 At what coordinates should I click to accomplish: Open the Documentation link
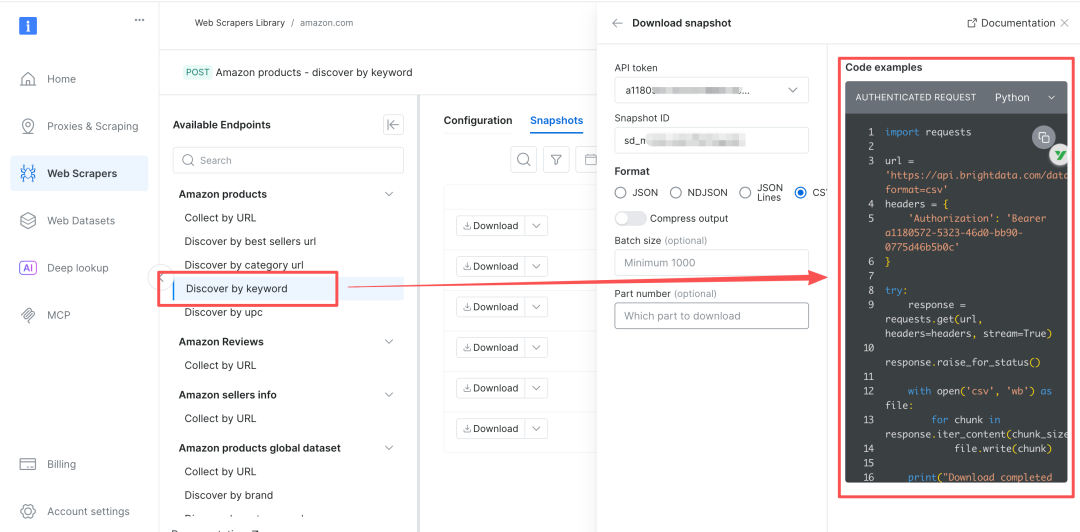[x=1012, y=23]
